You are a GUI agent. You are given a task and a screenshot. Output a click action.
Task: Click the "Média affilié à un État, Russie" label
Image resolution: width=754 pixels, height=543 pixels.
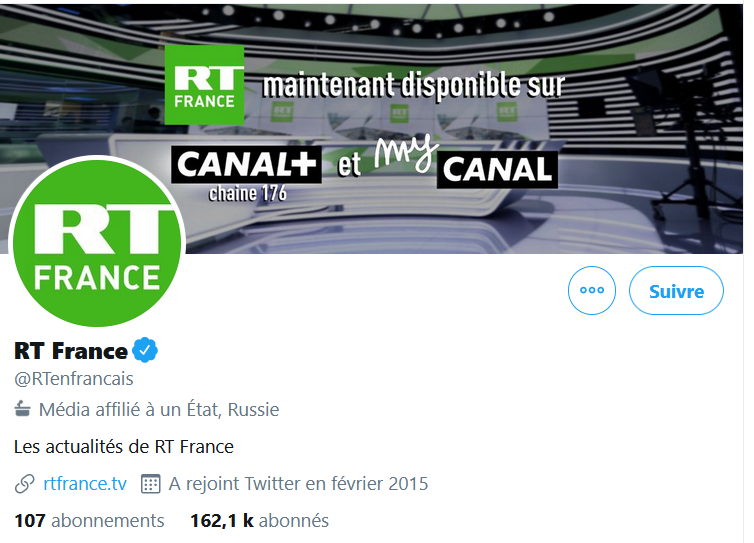[x=159, y=409]
